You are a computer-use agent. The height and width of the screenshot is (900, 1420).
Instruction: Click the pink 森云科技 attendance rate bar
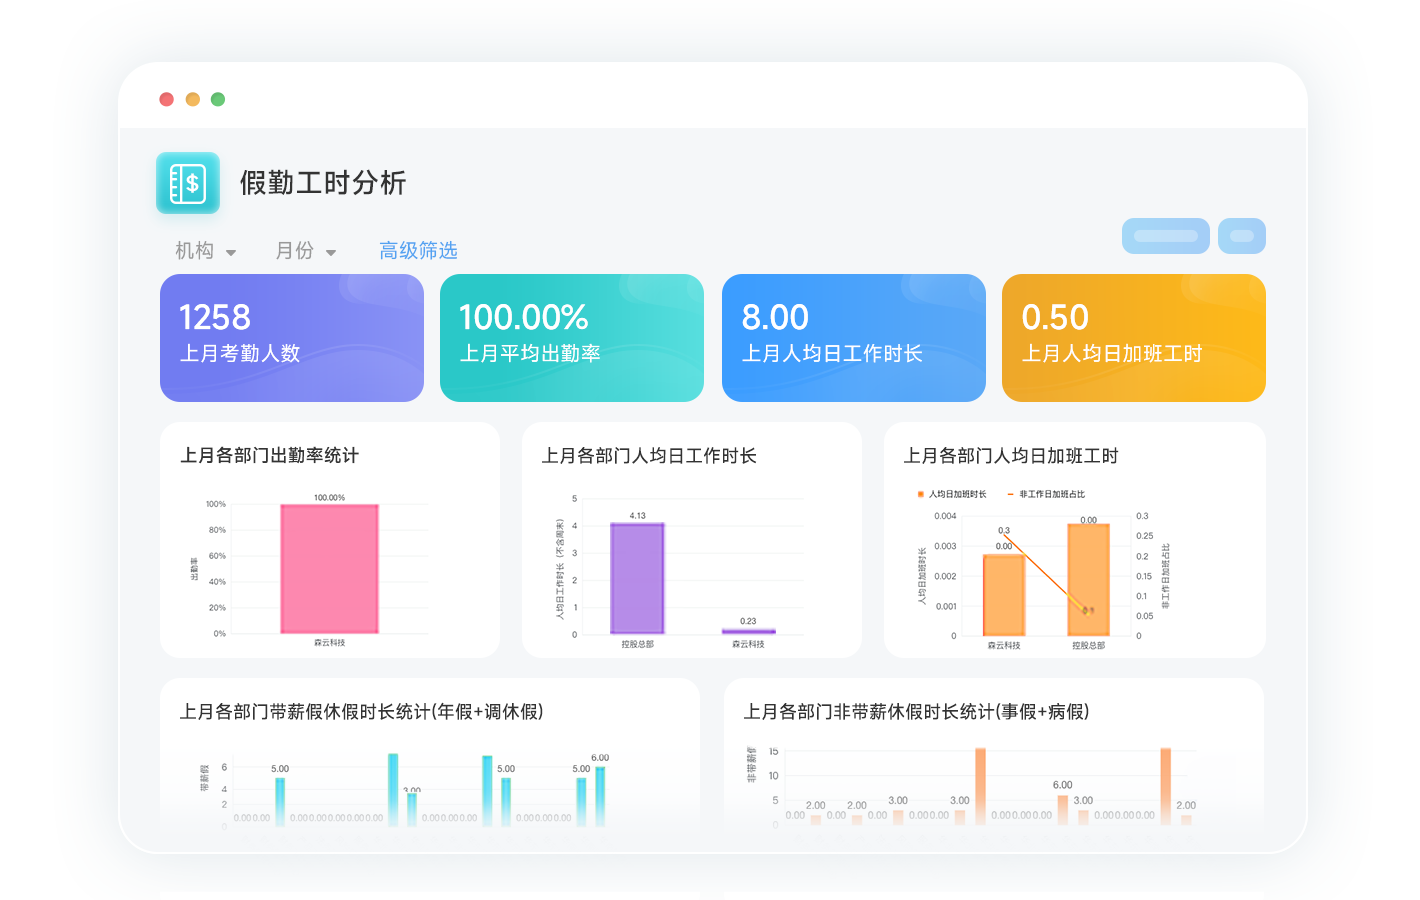coord(329,568)
